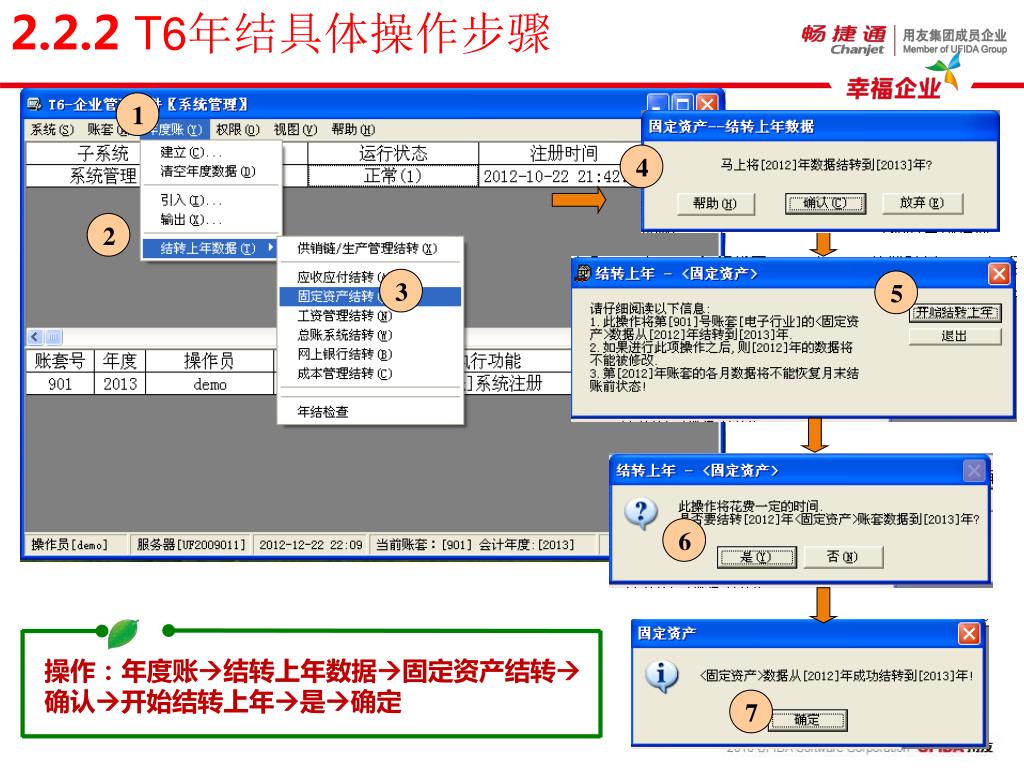The width and height of the screenshot is (1024, 768).
Task: Click 开始结转上年 button
Action: (954, 313)
